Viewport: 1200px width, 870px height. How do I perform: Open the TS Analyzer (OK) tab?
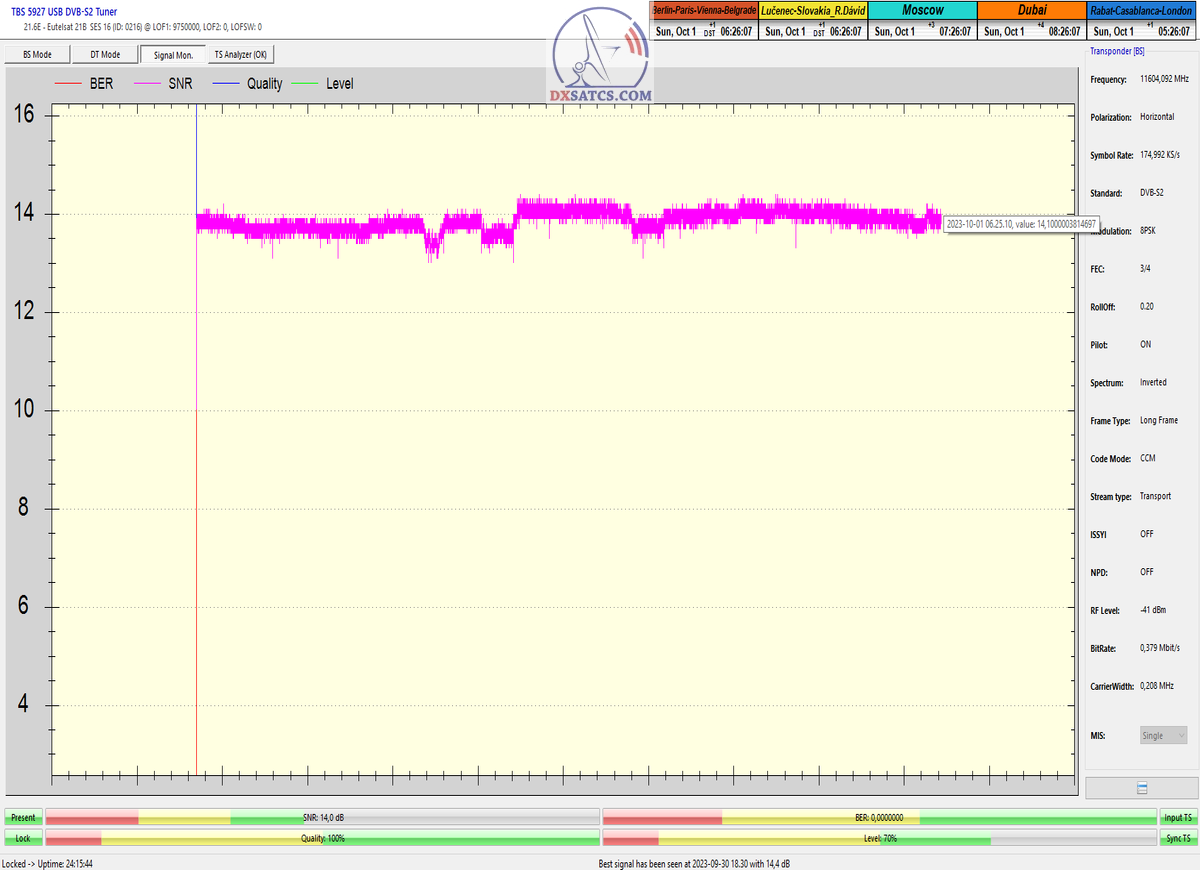coord(240,55)
